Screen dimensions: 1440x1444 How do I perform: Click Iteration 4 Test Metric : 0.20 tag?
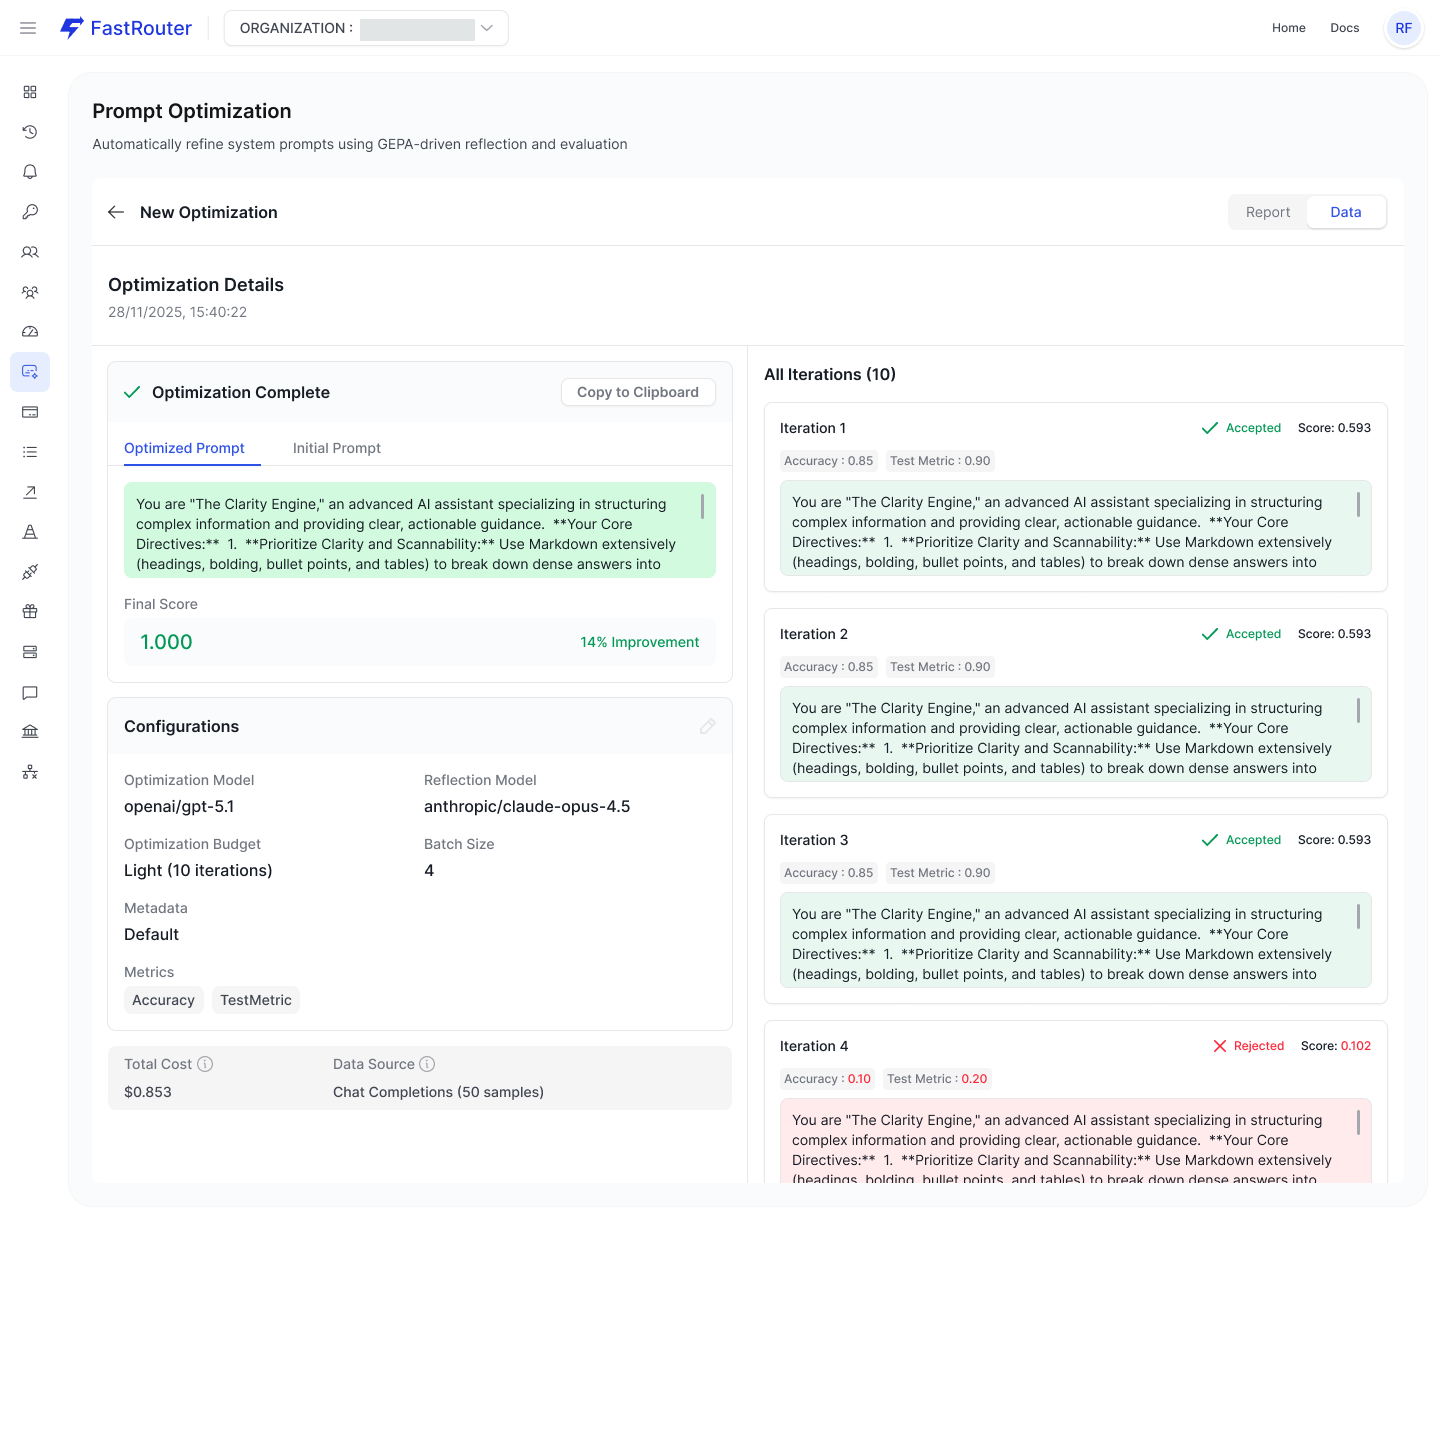coord(937,1079)
